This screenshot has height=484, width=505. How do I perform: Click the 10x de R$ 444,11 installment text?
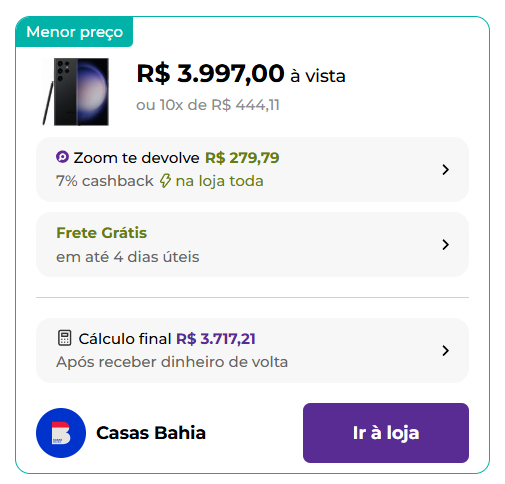point(219,105)
